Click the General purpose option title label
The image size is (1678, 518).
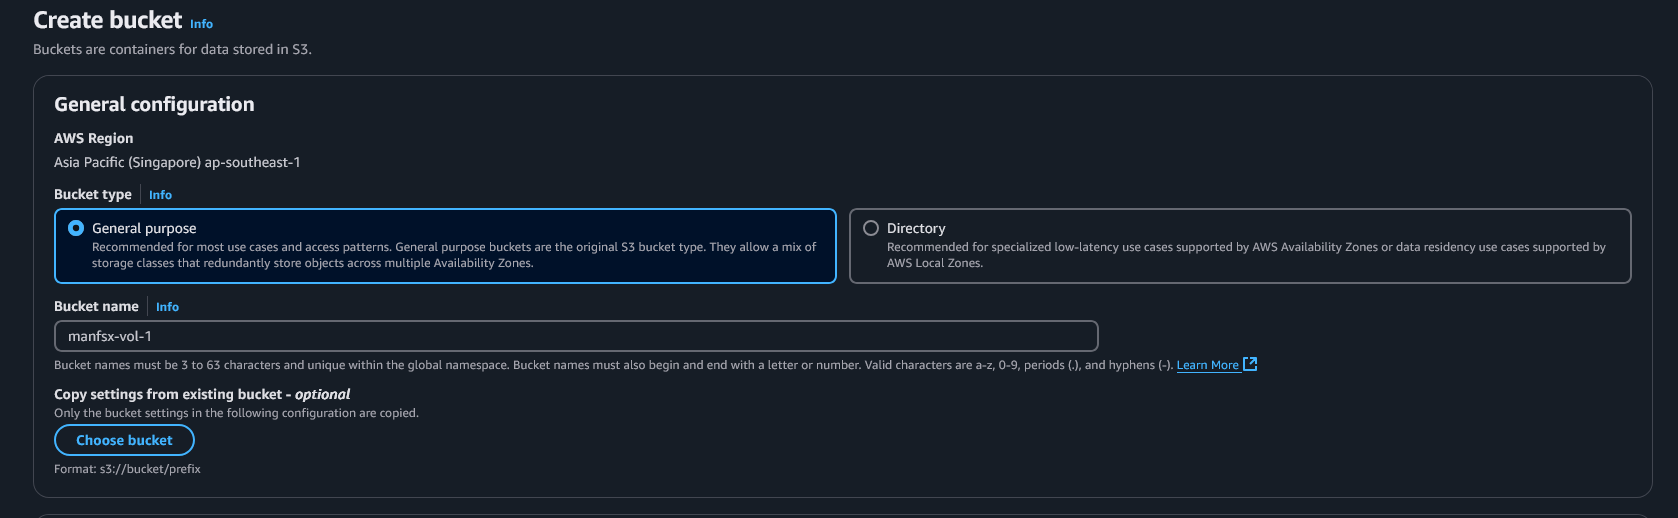click(144, 228)
